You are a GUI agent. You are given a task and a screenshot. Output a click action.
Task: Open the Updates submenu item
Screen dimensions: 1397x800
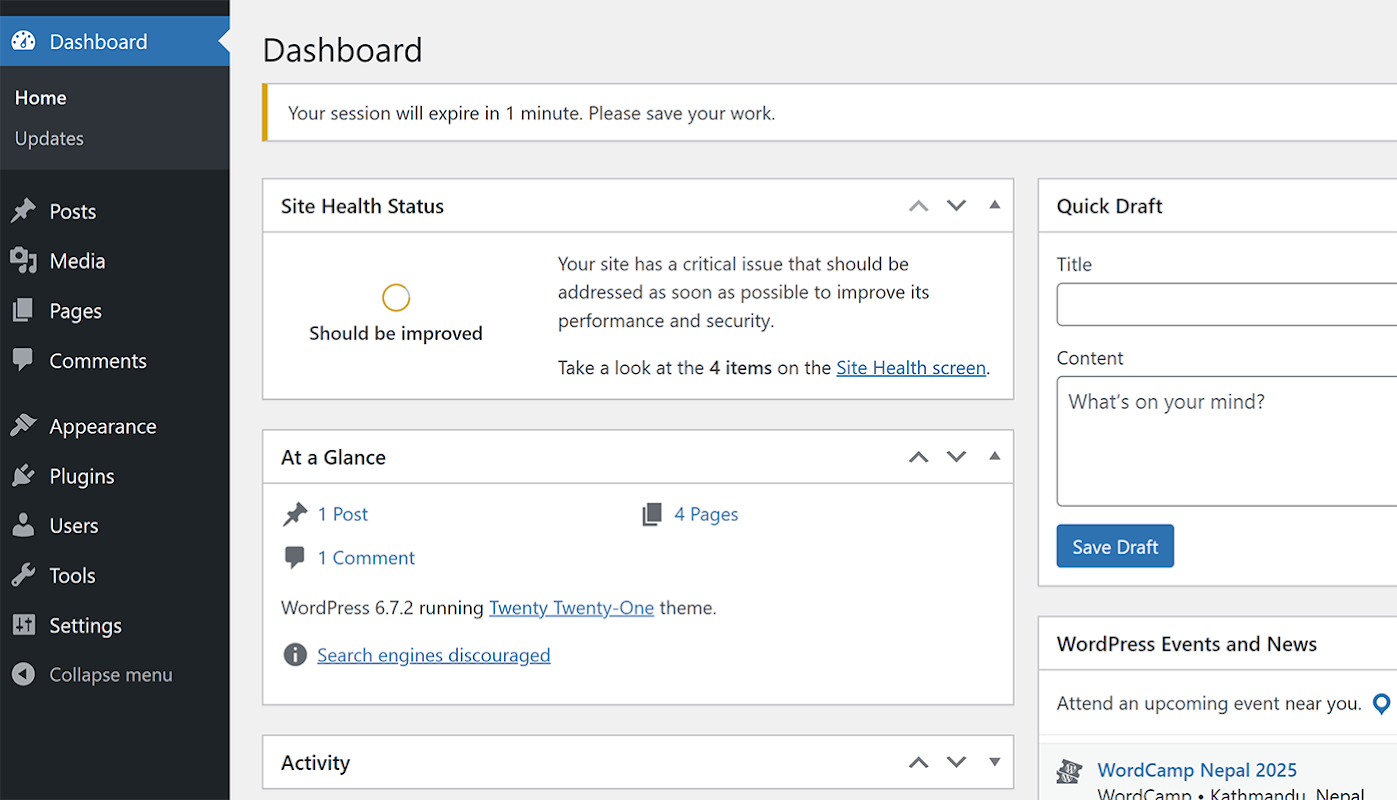tap(49, 139)
